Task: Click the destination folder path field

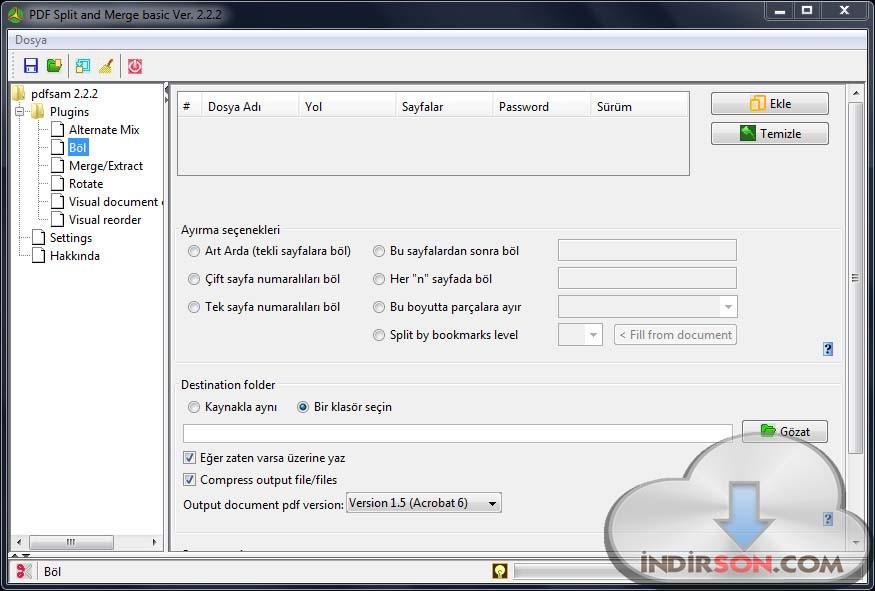Action: [x=458, y=433]
